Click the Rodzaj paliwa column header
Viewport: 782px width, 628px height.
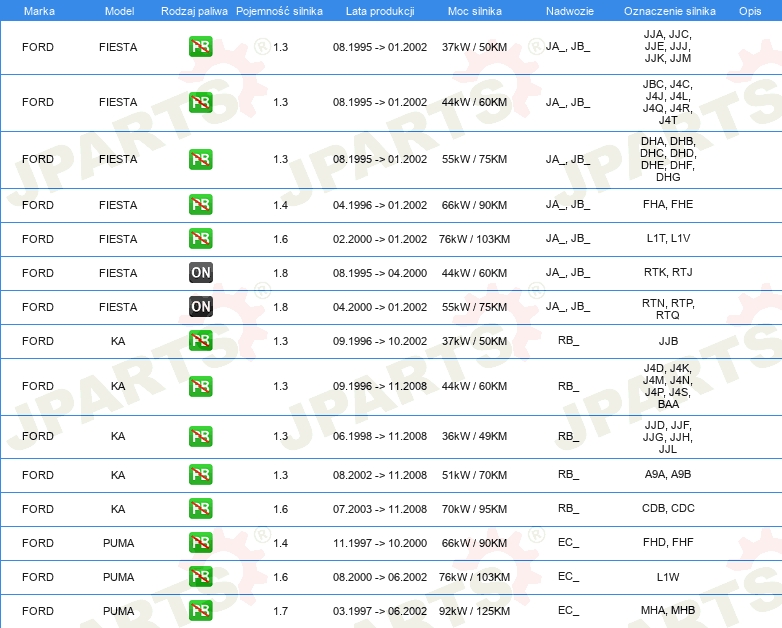pyautogui.click(x=194, y=11)
